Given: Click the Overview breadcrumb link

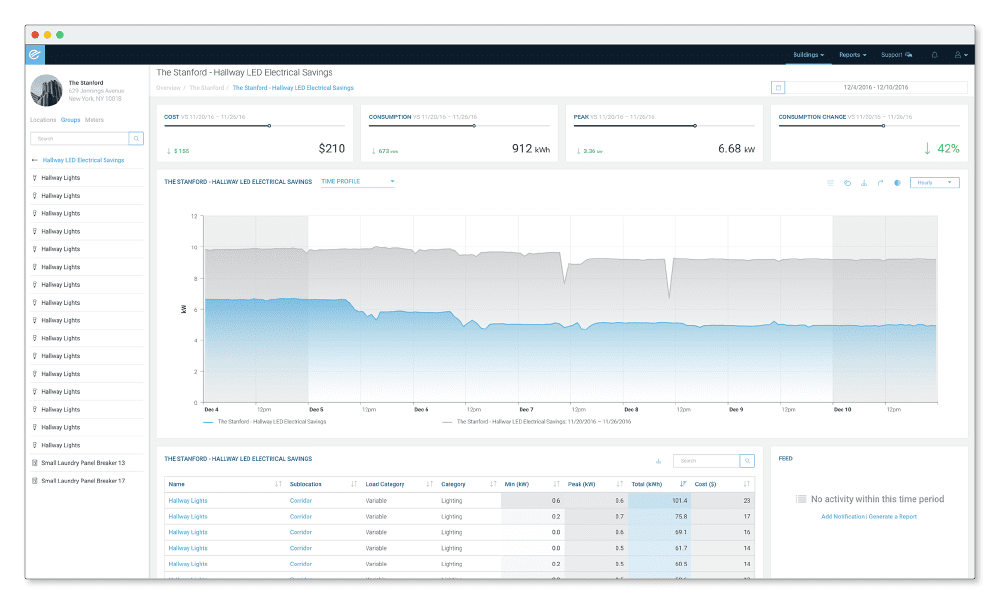Looking at the screenshot, I should tap(168, 88).
